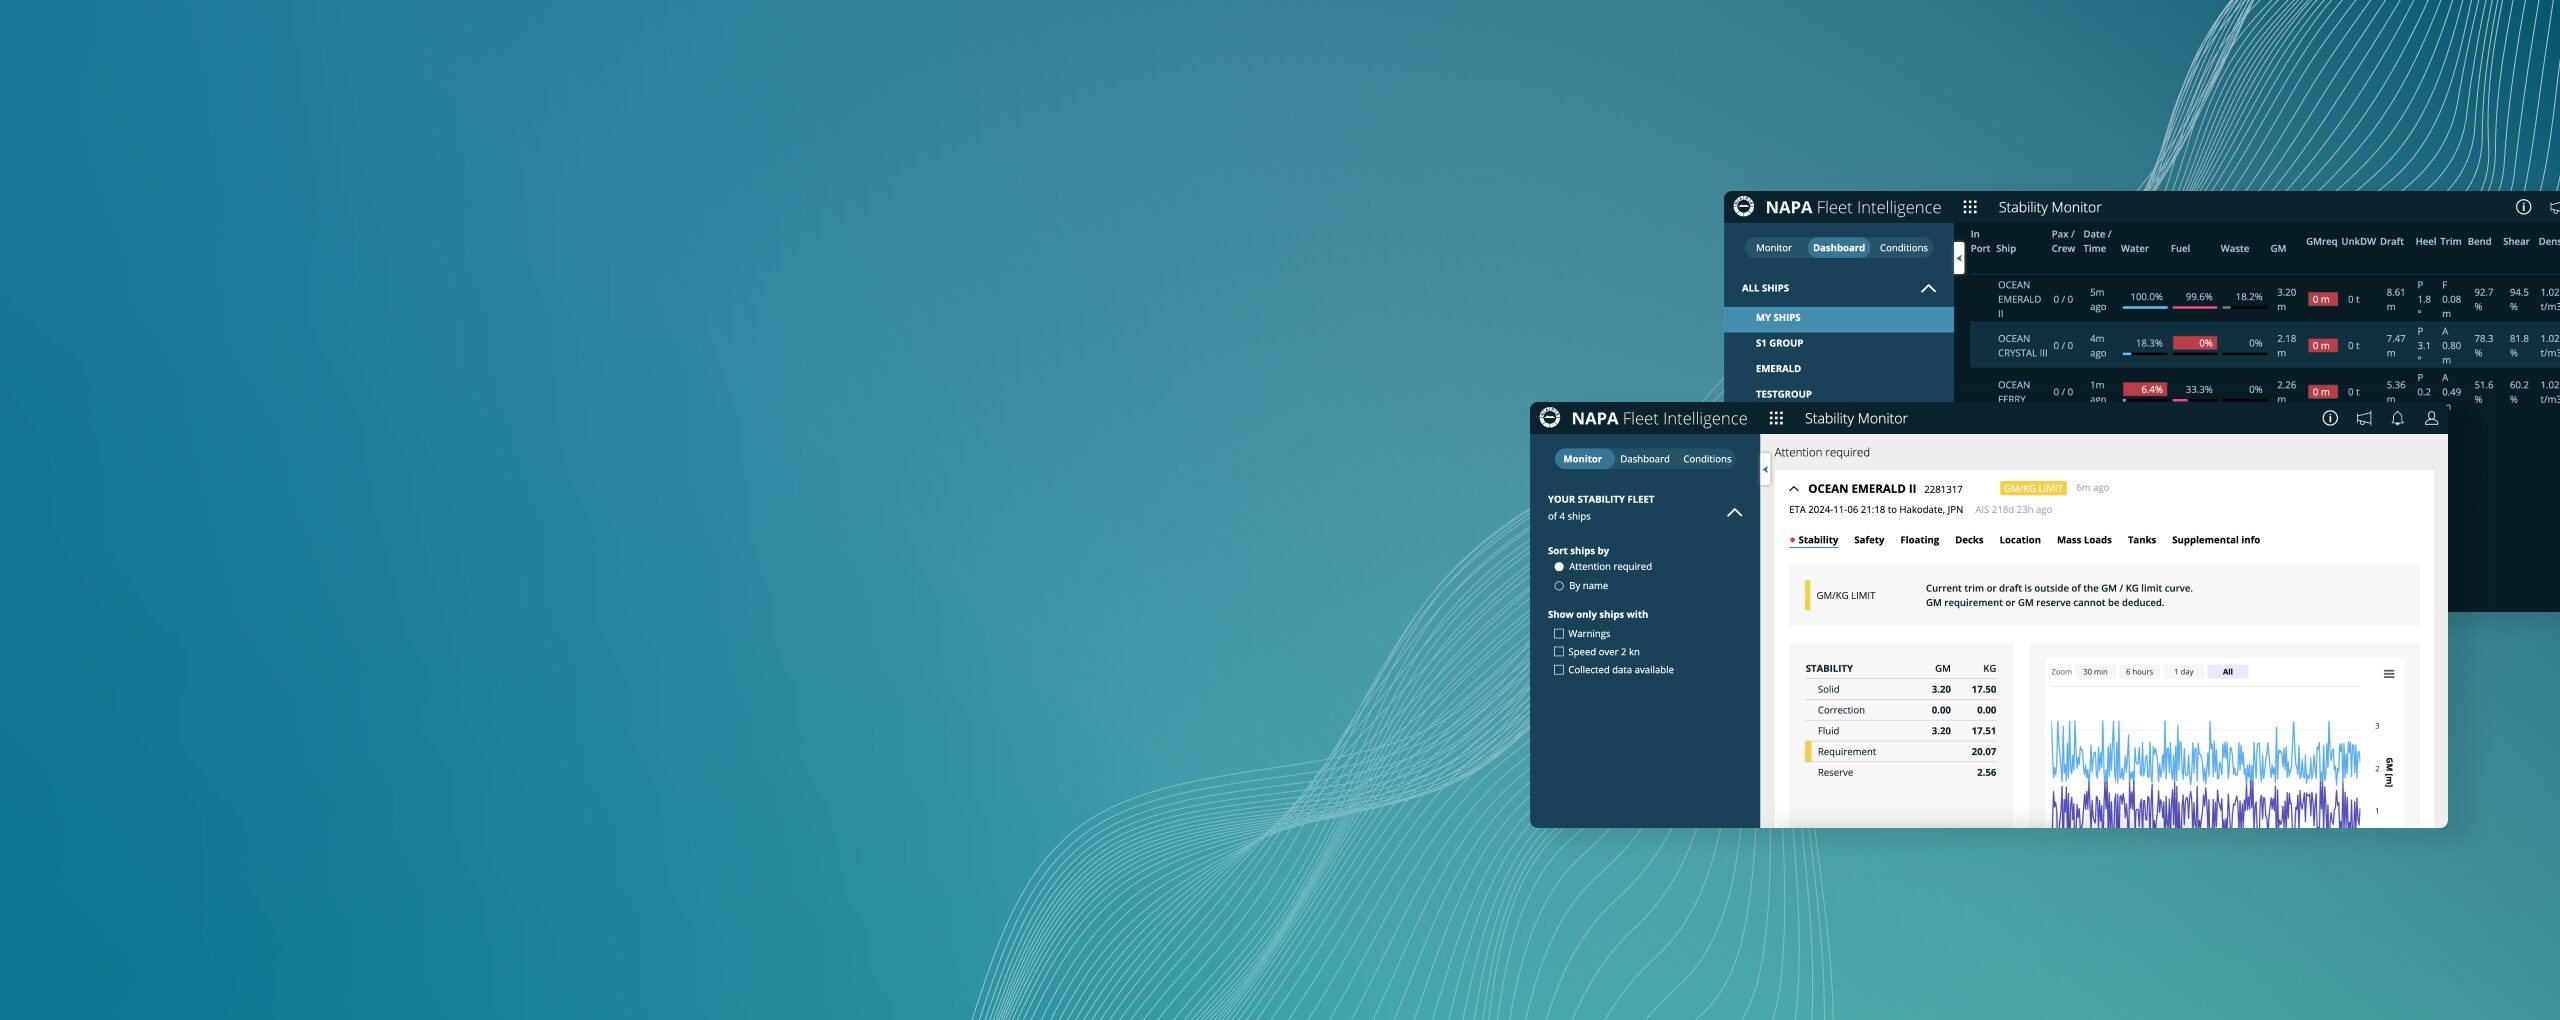Screen dimensions: 2560x1020
Task: Open the info icon in the front window header
Action: click(2329, 418)
